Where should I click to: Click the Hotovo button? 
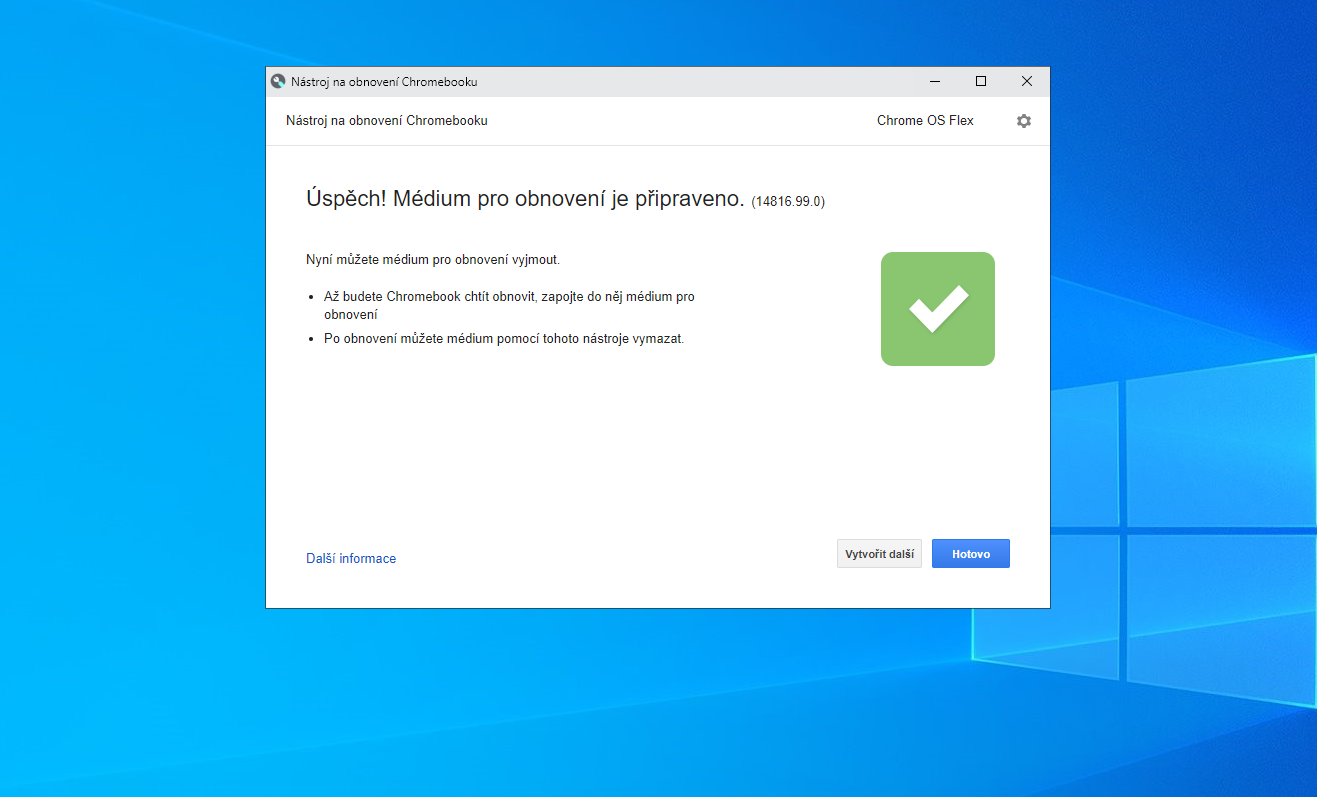[970, 554]
